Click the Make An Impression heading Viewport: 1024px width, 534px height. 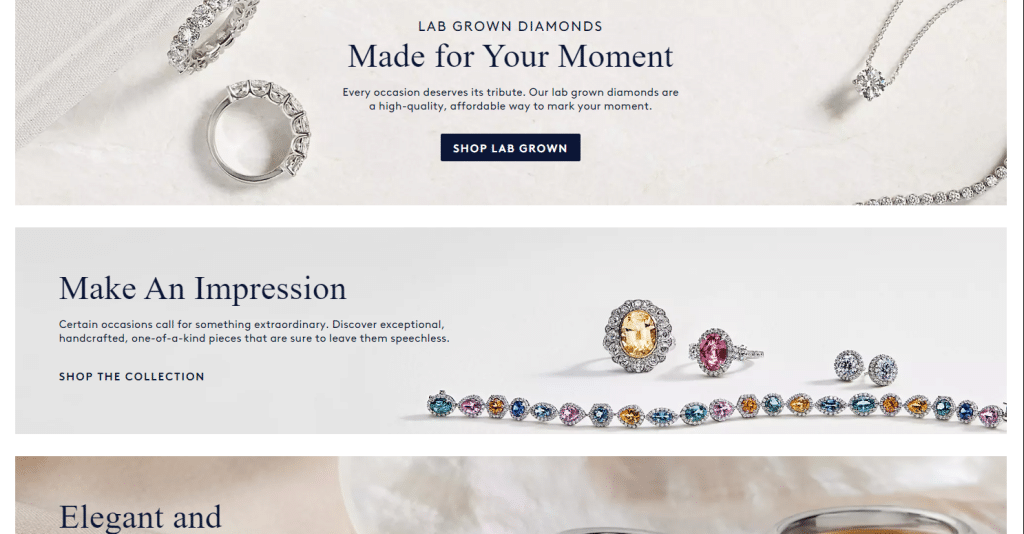[x=202, y=289]
